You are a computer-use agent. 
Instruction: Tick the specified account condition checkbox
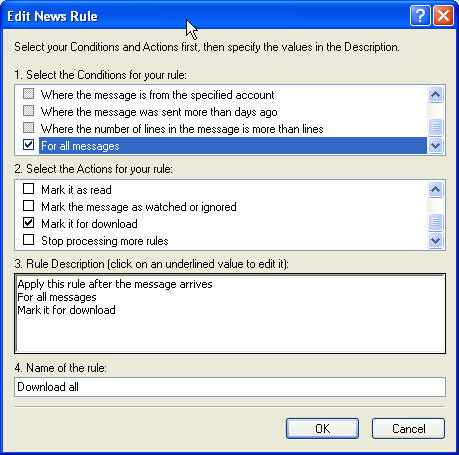point(29,94)
